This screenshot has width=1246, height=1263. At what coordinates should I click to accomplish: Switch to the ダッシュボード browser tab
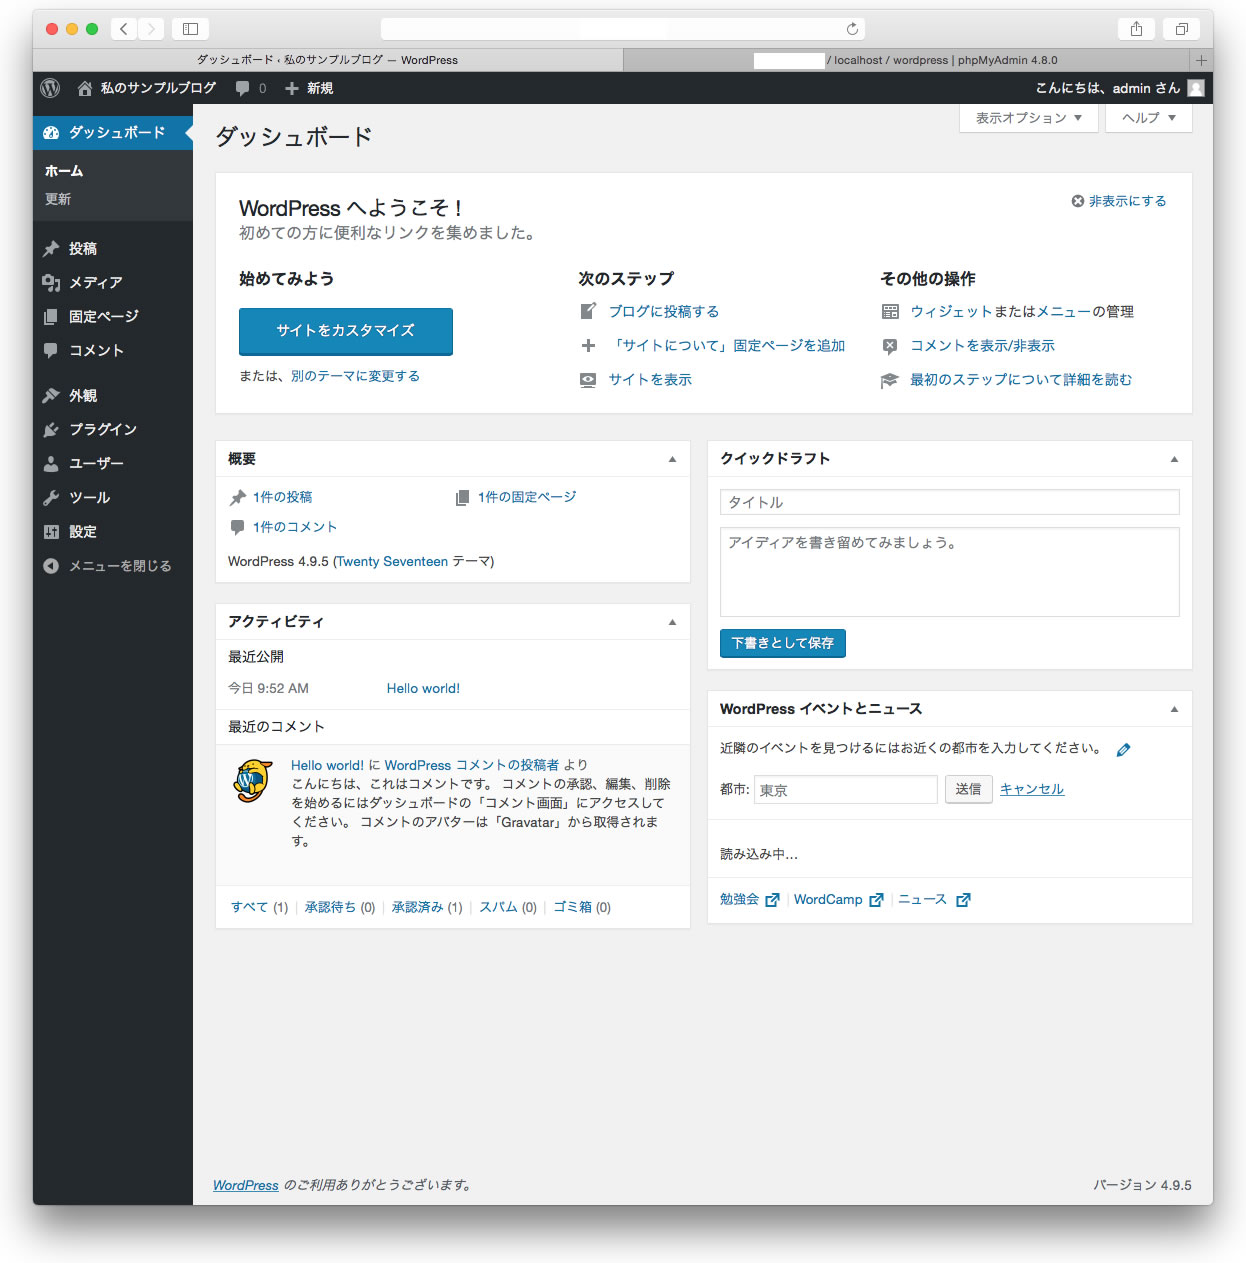(x=328, y=60)
